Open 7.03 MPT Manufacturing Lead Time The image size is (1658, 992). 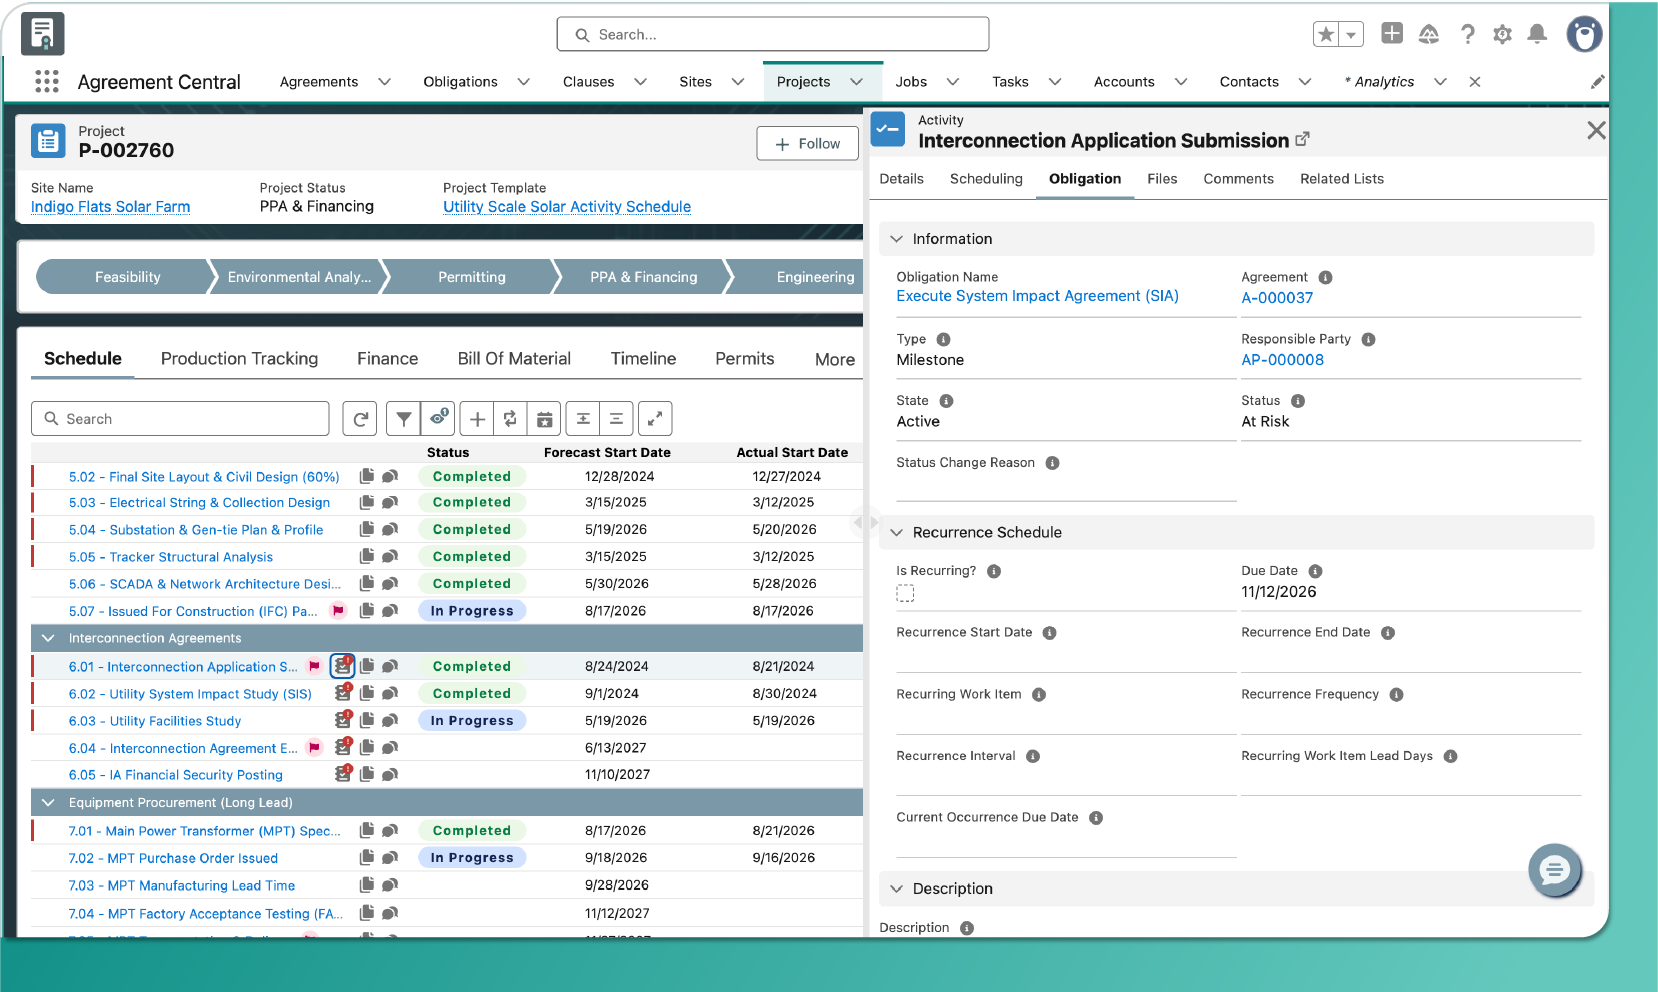pyautogui.click(x=182, y=886)
